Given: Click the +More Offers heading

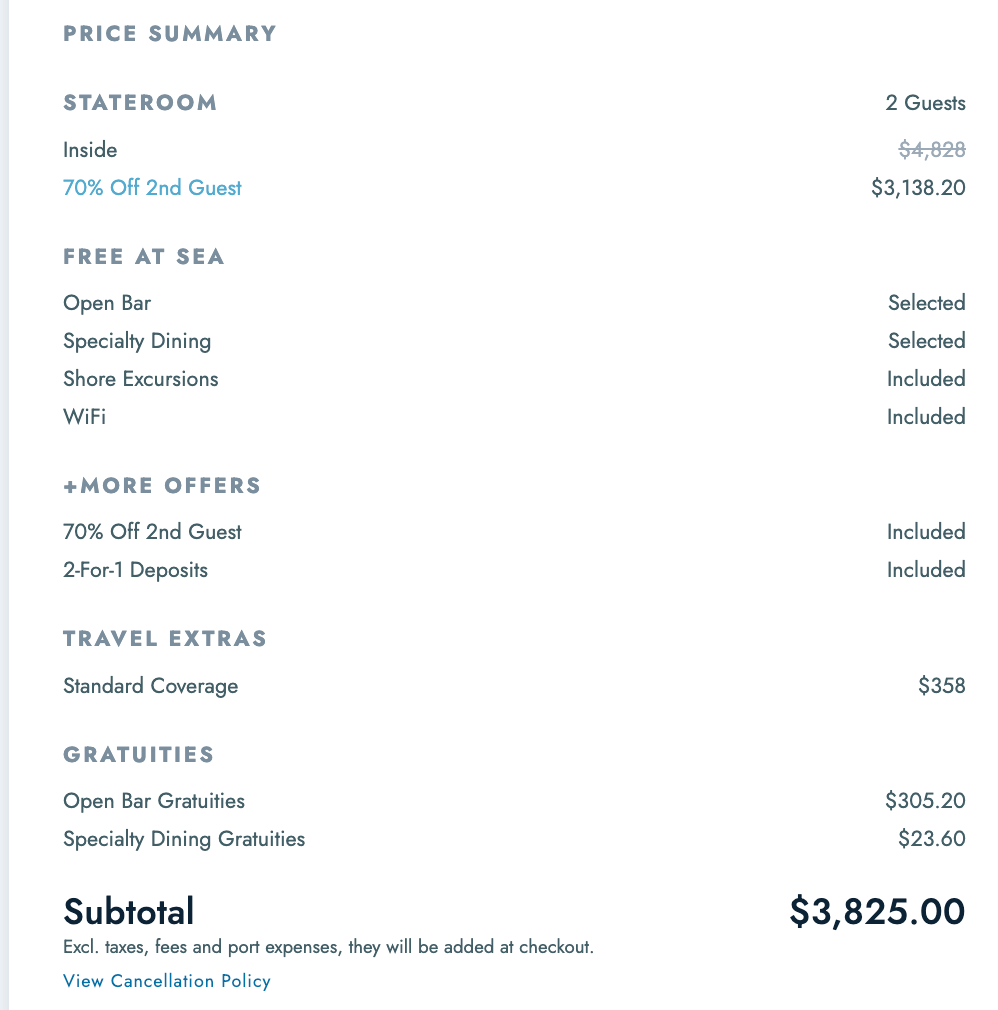Looking at the screenshot, I should tap(162, 486).
